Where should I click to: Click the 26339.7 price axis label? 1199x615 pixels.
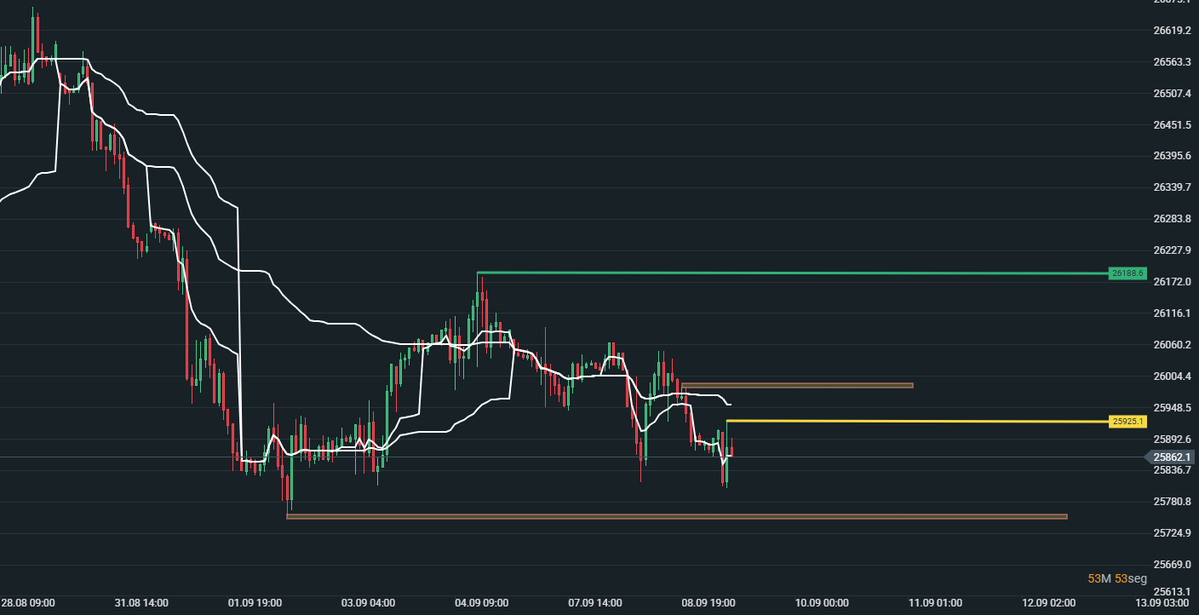pos(1171,187)
